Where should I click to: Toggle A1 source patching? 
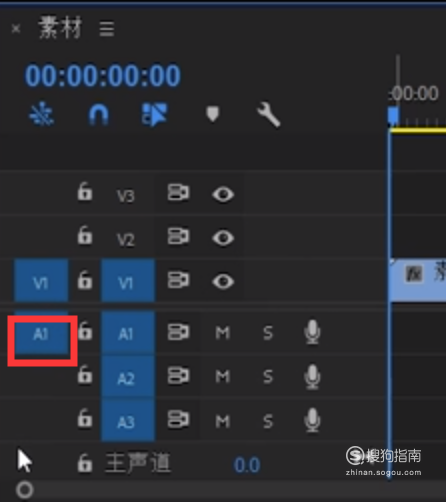pyautogui.click(x=41, y=333)
